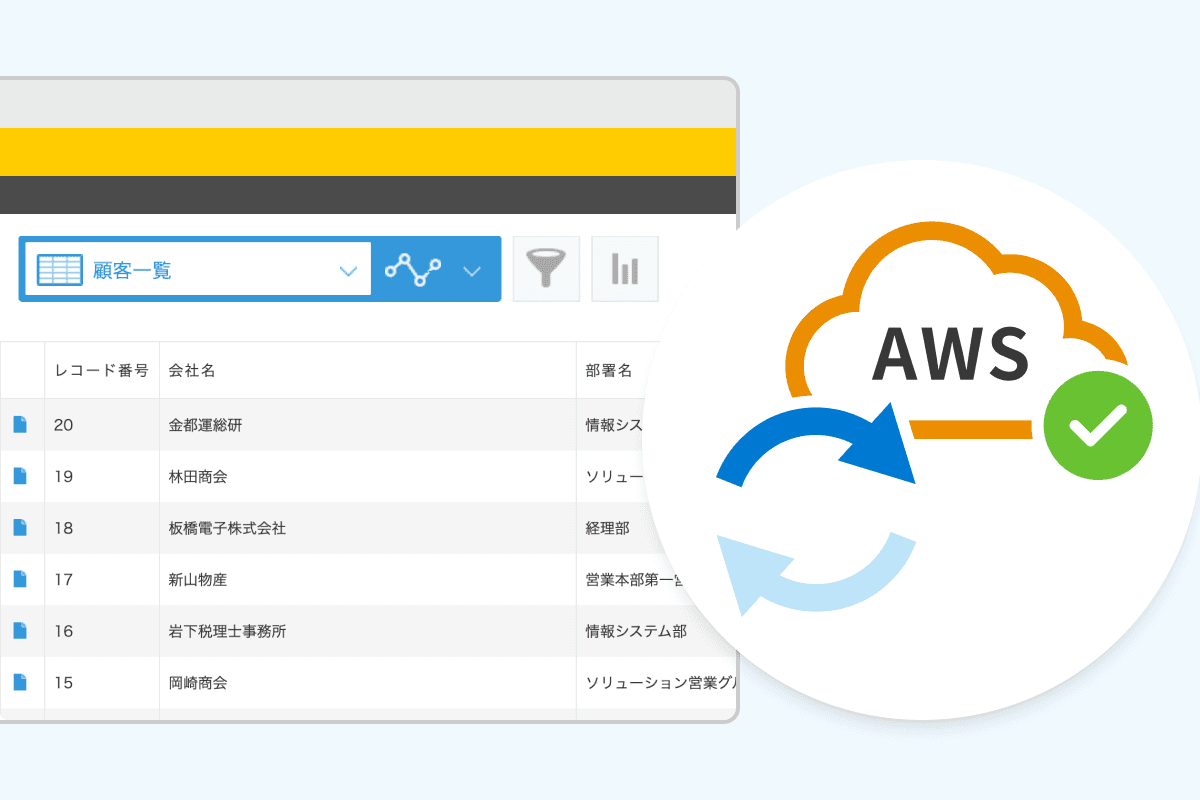Click 情報システム部 in row 16
This screenshot has height=800, width=1200.
(x=636, y=632)
